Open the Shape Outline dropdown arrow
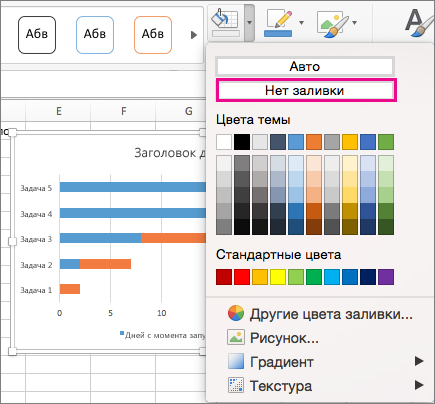Image resolution: width=435 pixels, height=404 pixels. (301, 23)
